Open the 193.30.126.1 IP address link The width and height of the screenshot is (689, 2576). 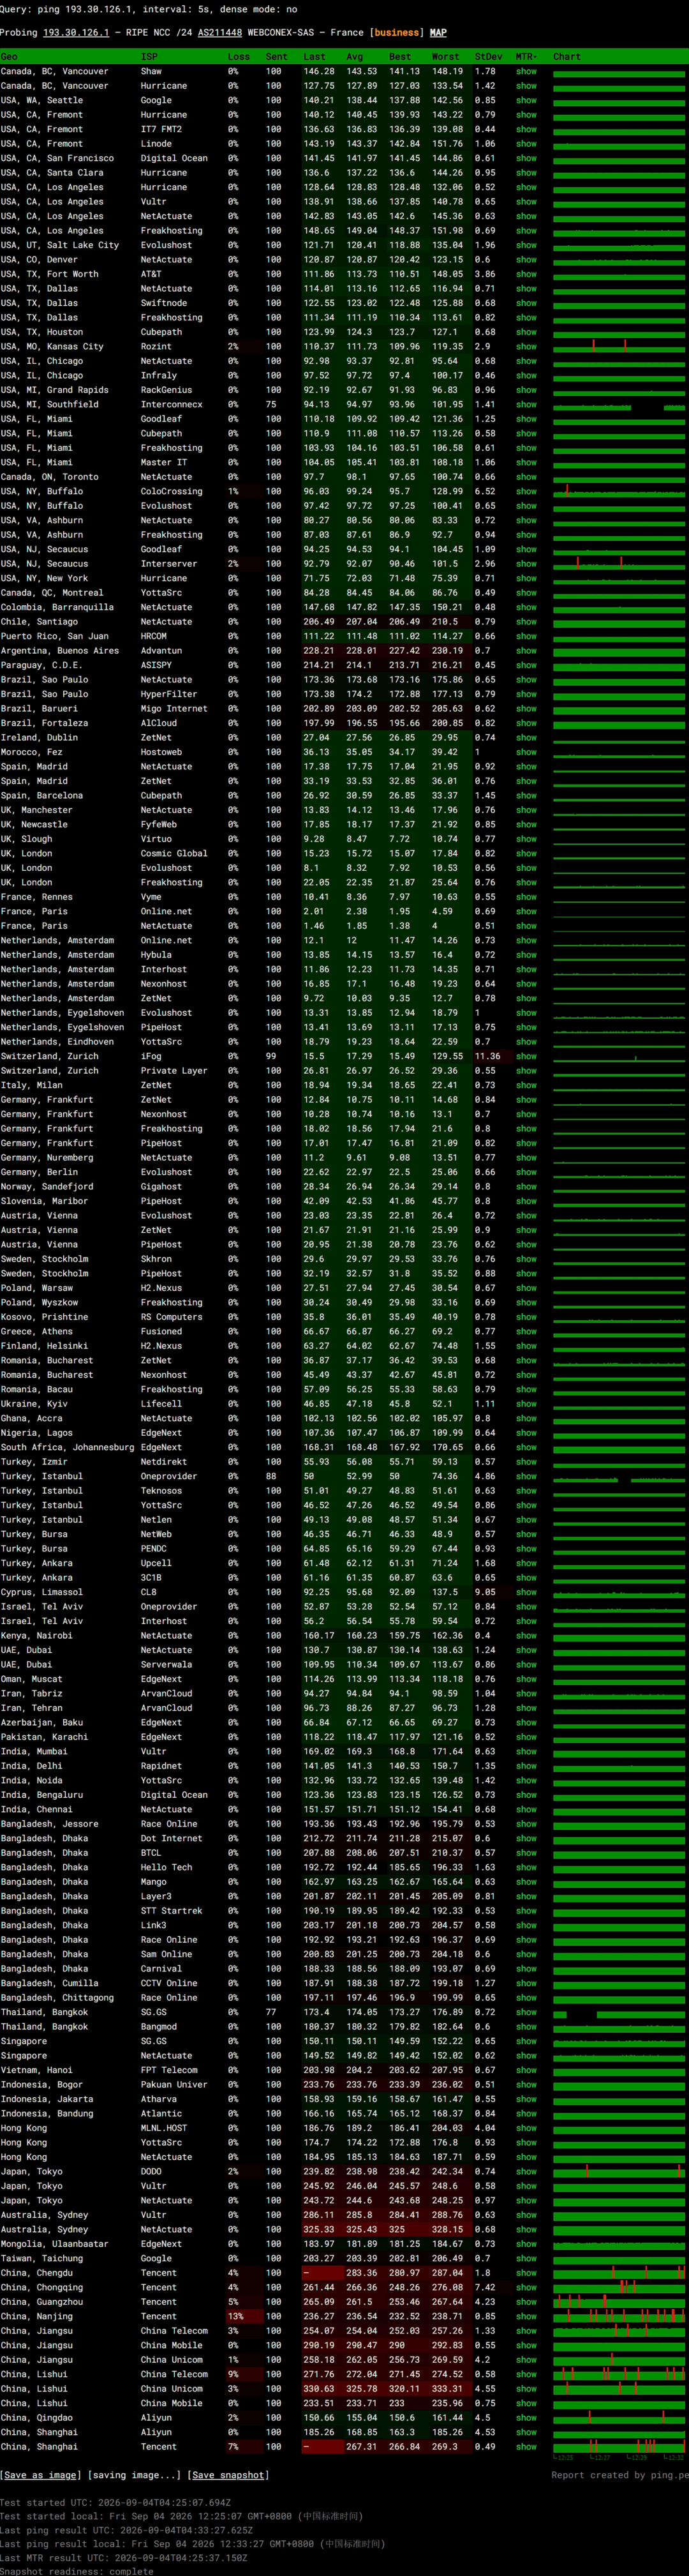pyautogui.click(x=76, y=33)
